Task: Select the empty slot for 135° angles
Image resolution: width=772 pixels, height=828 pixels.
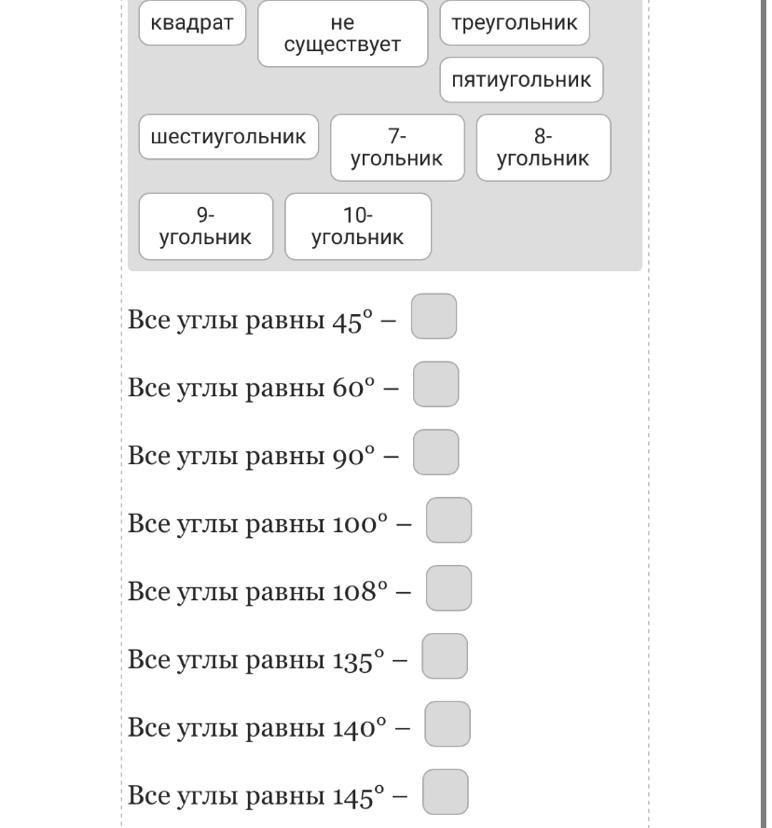Action: pyautogui.click(x=445, y=657)
